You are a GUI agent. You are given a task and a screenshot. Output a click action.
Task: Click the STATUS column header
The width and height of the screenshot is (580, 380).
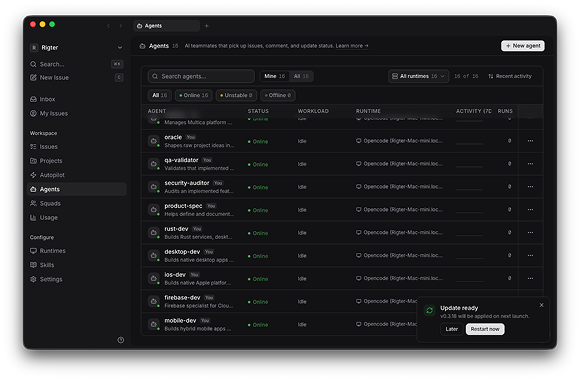click(258, 111)
